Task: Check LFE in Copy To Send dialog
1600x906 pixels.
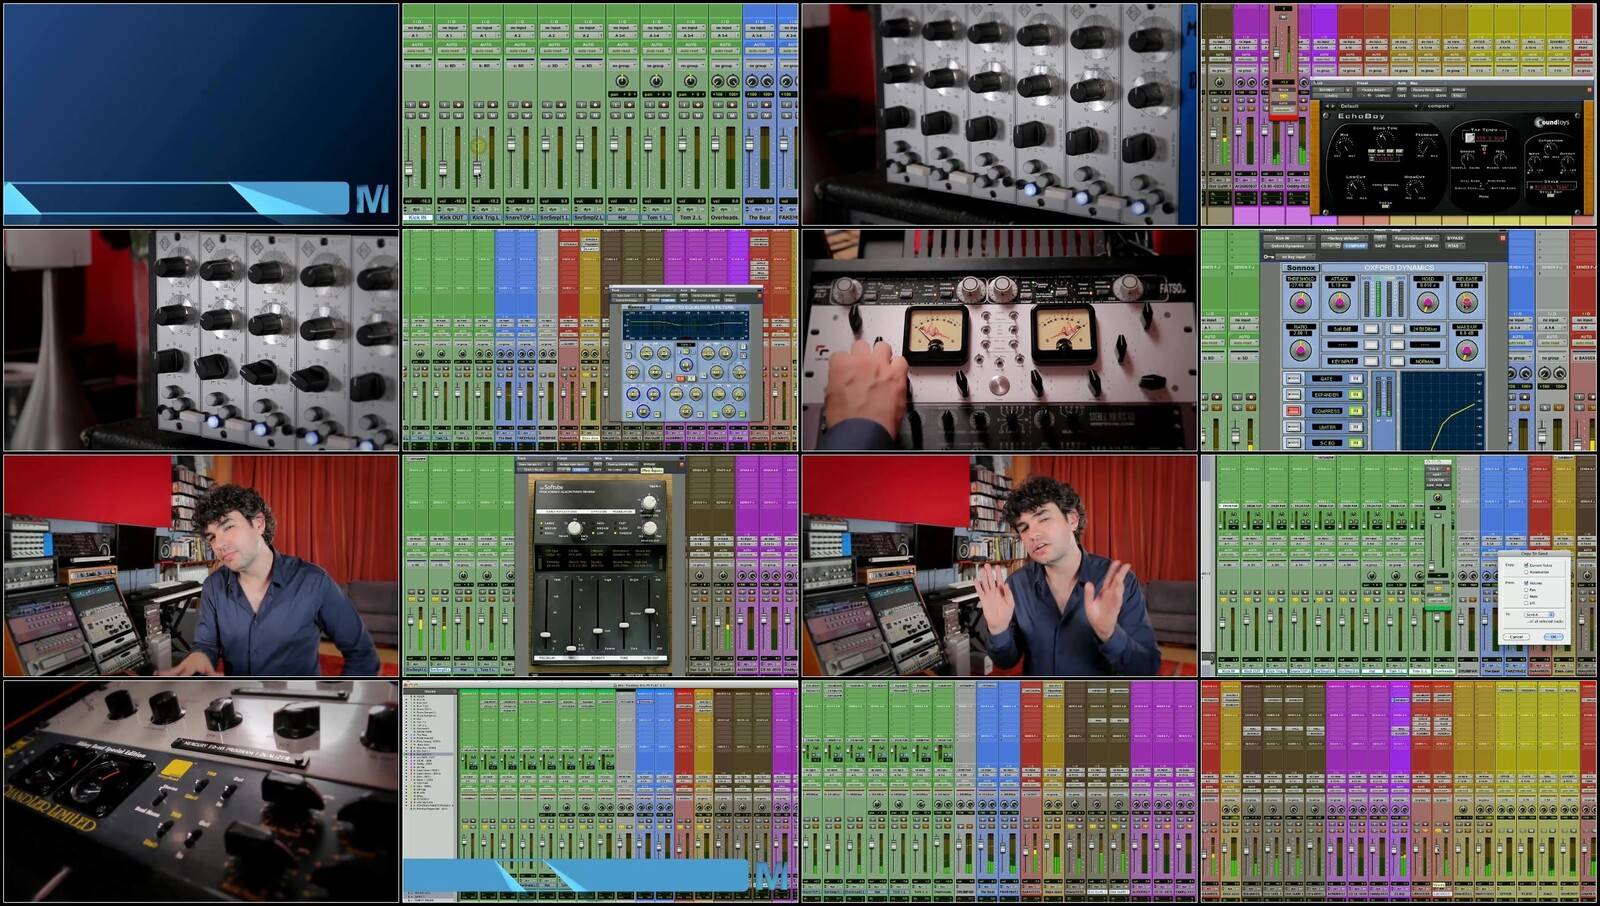Action: [1526, 603]
